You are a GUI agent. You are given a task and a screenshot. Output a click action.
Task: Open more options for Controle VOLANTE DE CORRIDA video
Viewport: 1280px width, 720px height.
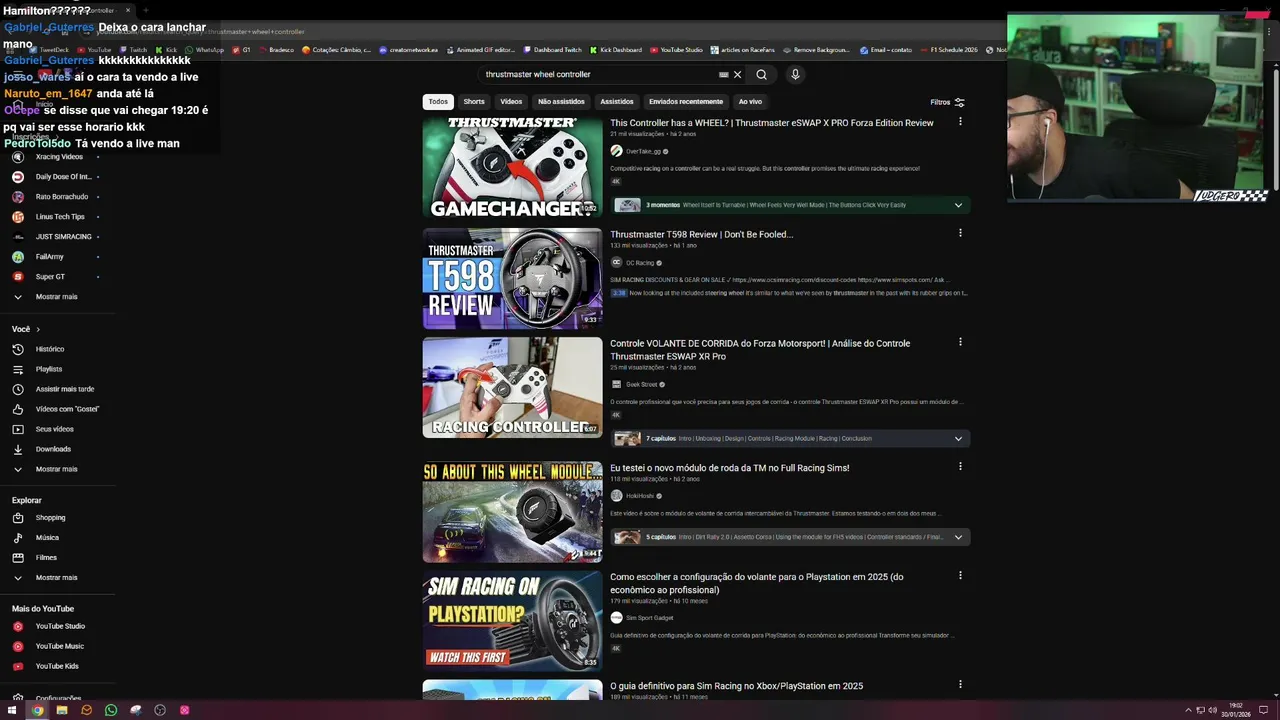pos(960,342)
